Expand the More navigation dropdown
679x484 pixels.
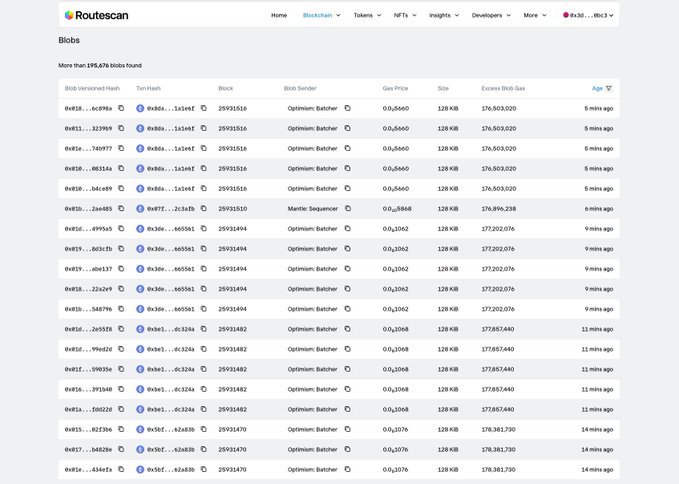pyautogui.click(x=535, y=15)
